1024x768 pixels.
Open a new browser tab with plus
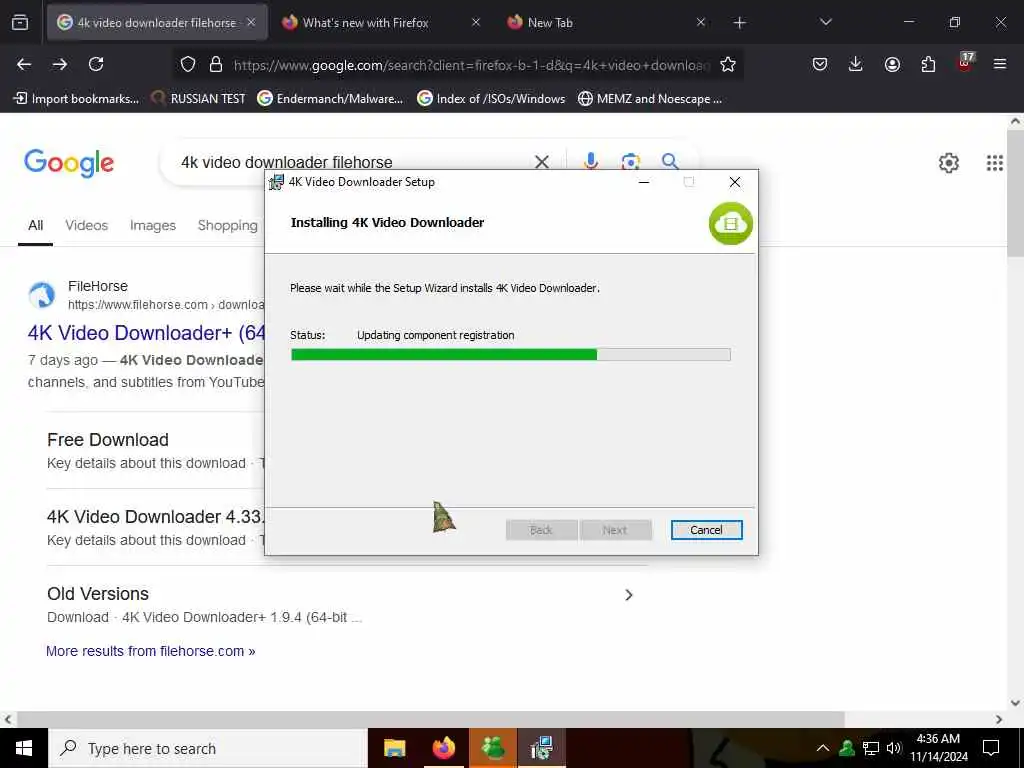(739, 23)
